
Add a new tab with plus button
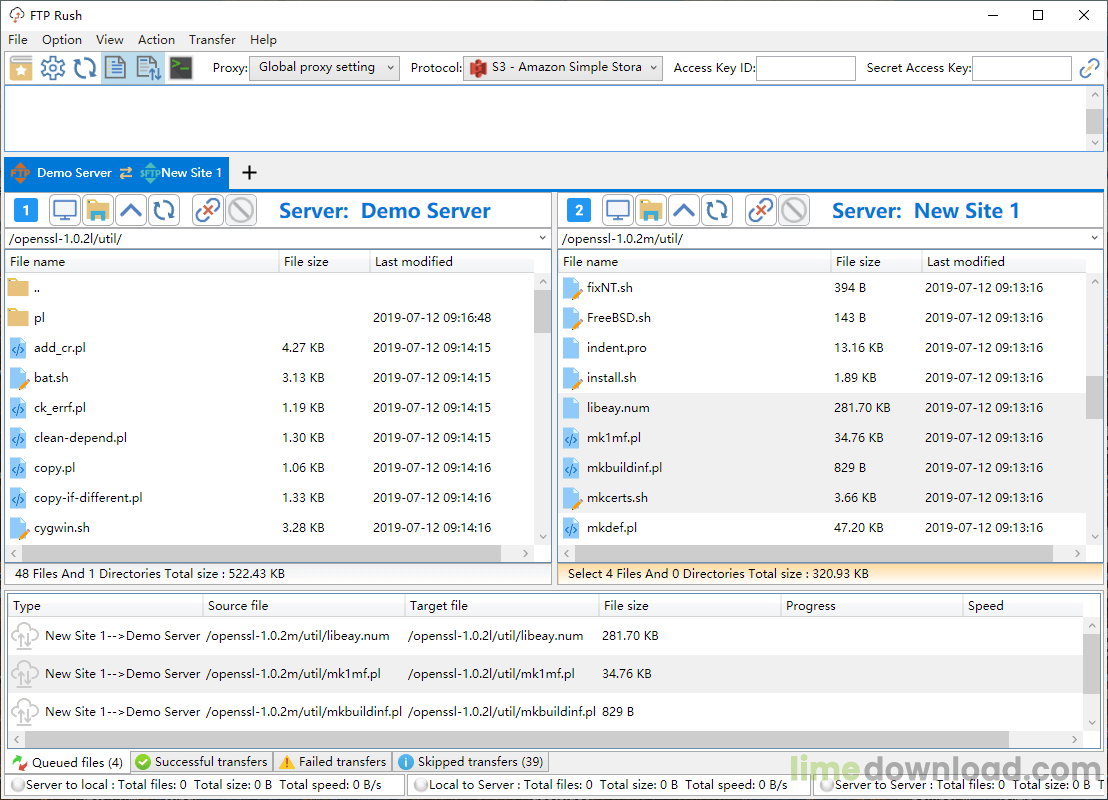click(x=249, y=173)
